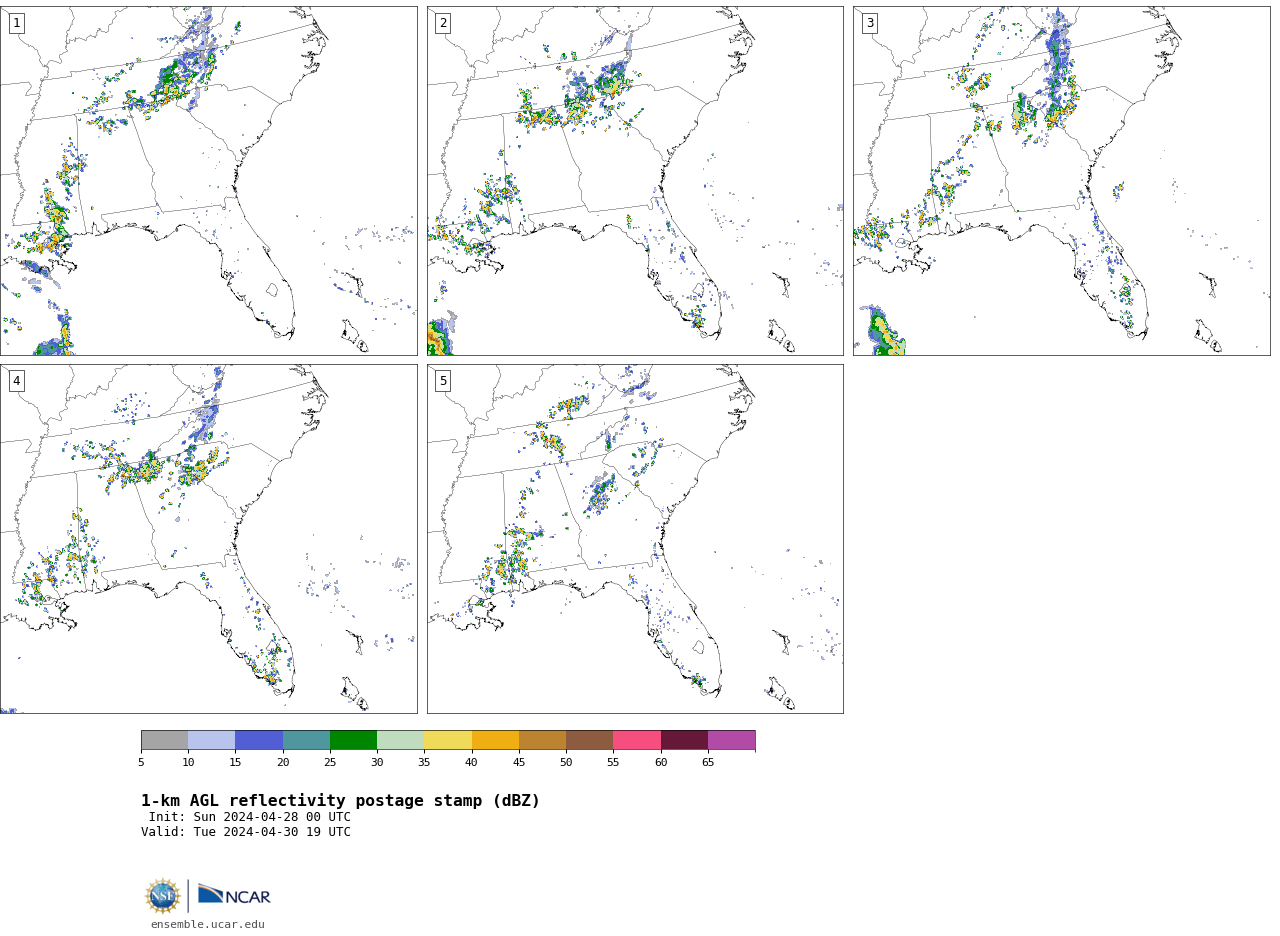Click the panel number 5 label box
This screenshot has height=936, width=1280.
[x=443, y=381]
